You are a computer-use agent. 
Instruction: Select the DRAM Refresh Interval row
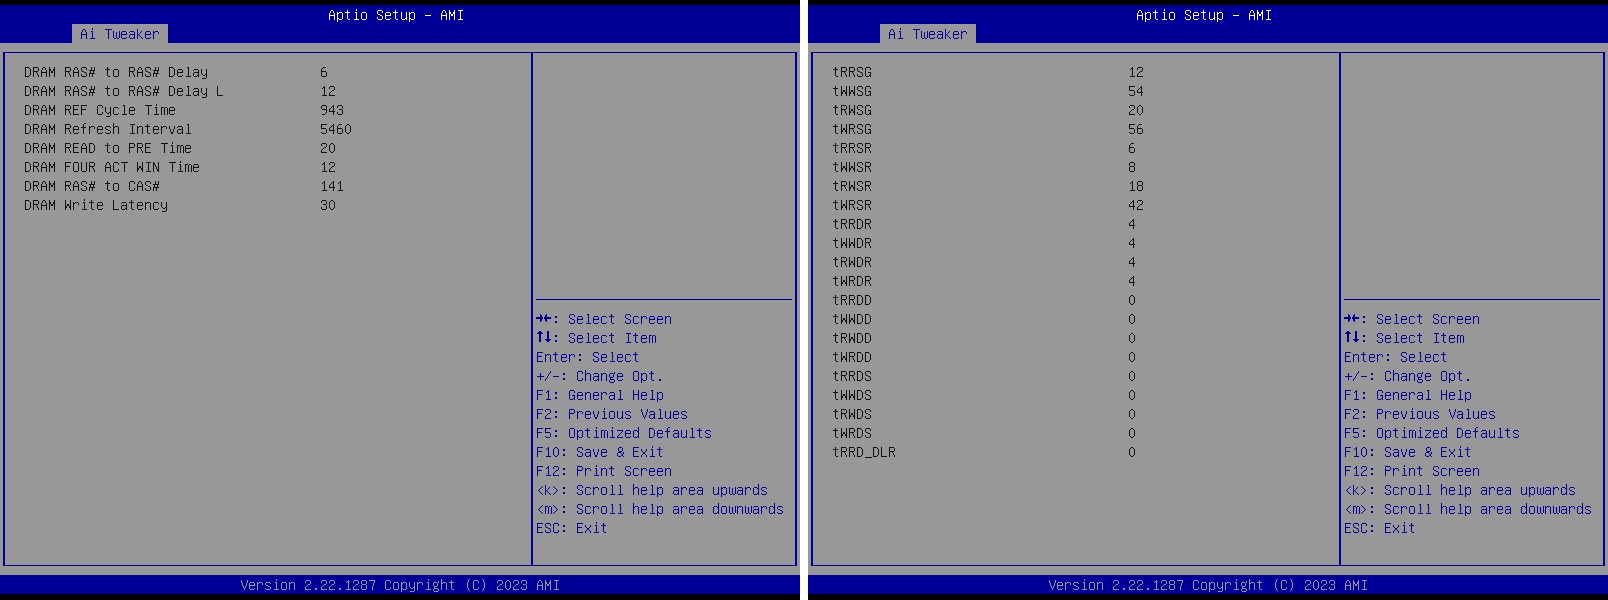[x=188, y=129]
